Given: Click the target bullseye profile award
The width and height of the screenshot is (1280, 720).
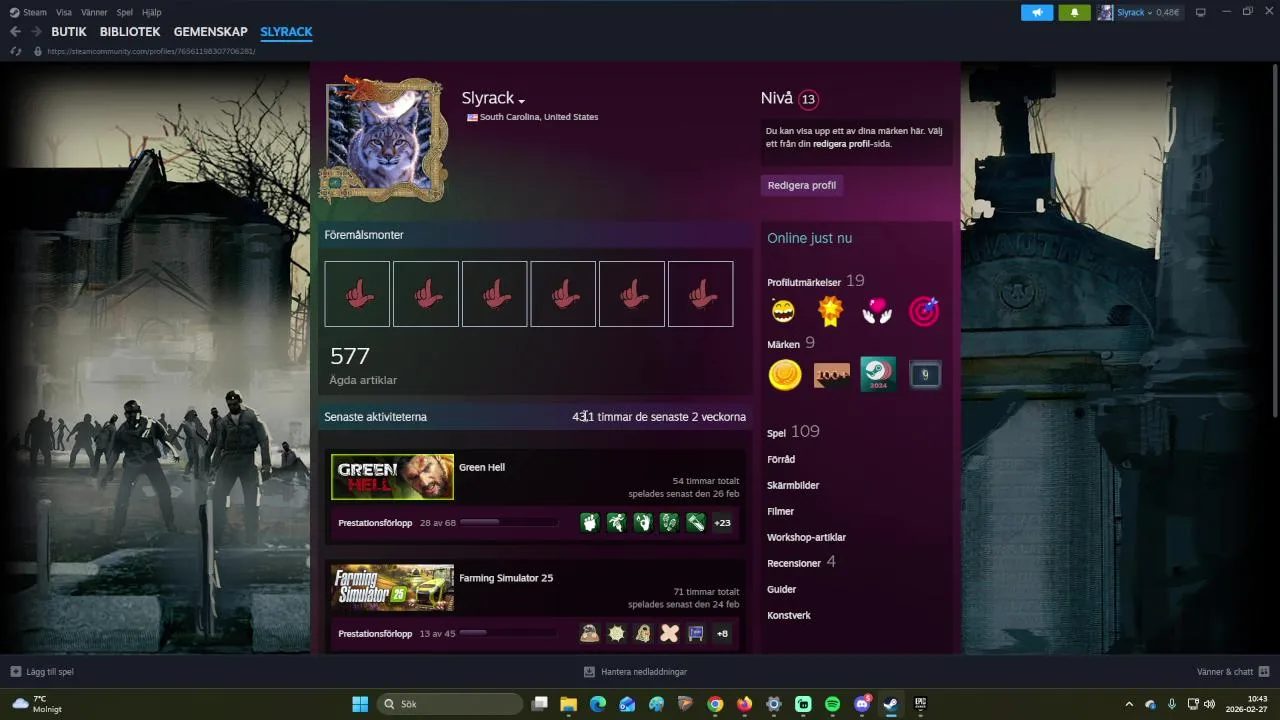Looking at the screenshot, I should (x=924, y=311).
